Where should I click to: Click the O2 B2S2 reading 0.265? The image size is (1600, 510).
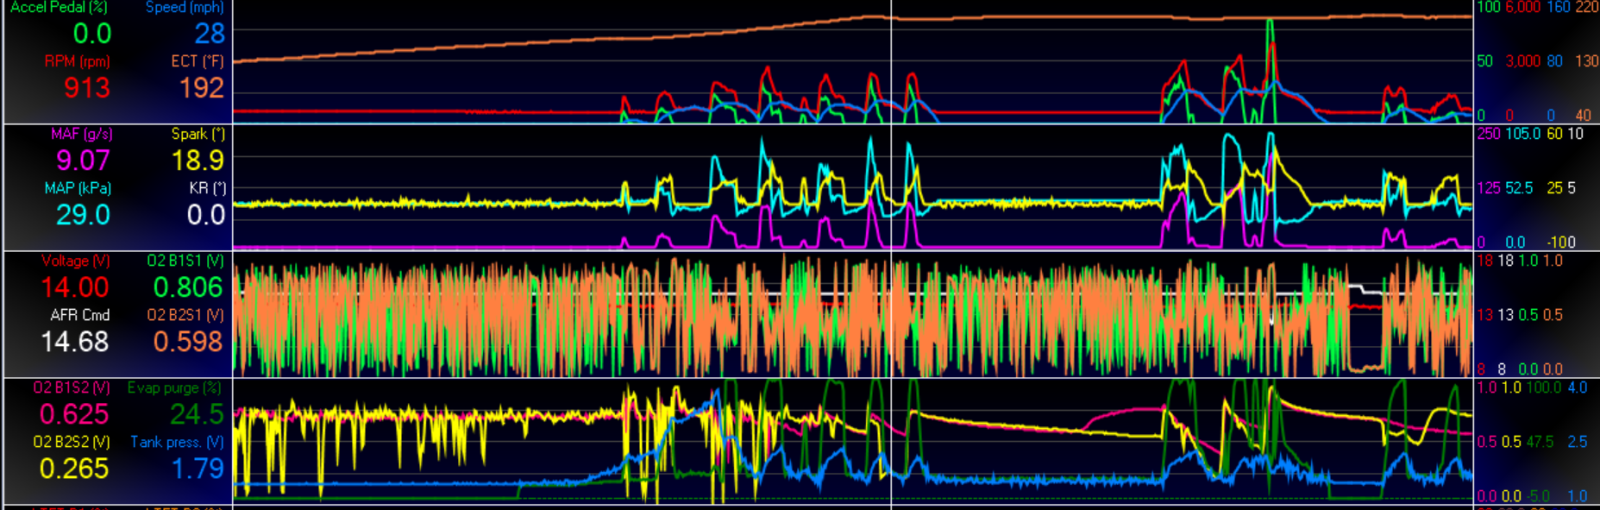pyautogui.click(x=74, y=469)
